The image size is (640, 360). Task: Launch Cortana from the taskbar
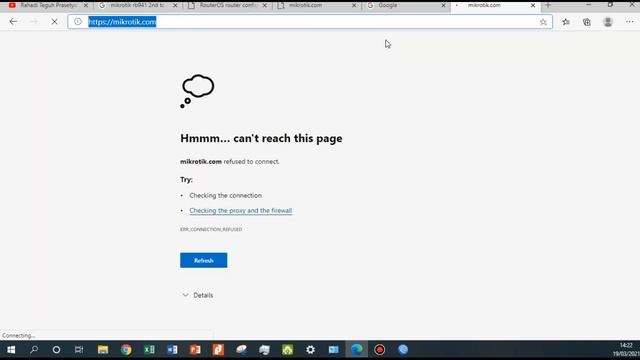pos(56,350)
